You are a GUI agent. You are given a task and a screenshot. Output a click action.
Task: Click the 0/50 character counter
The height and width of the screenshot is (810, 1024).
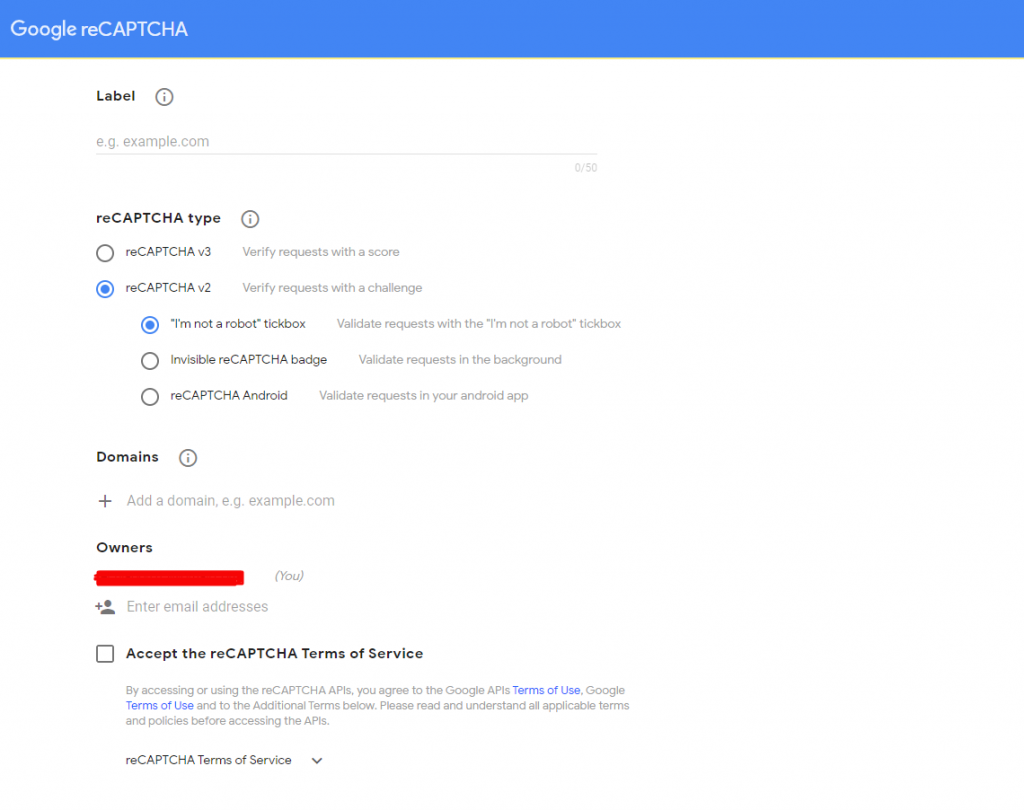[586, 168]
